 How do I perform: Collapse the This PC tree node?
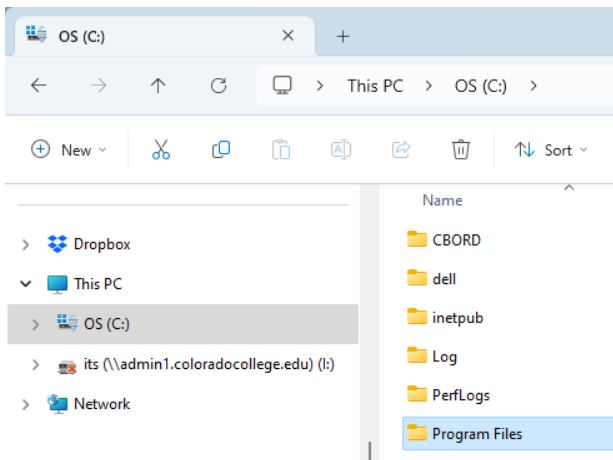26,284
